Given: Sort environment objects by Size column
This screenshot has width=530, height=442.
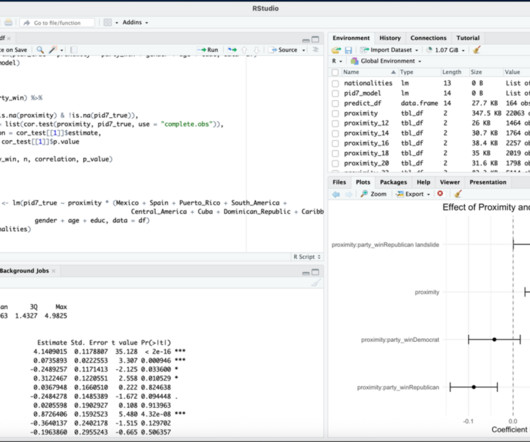Looking at the screenshot, I should [476, 72].
